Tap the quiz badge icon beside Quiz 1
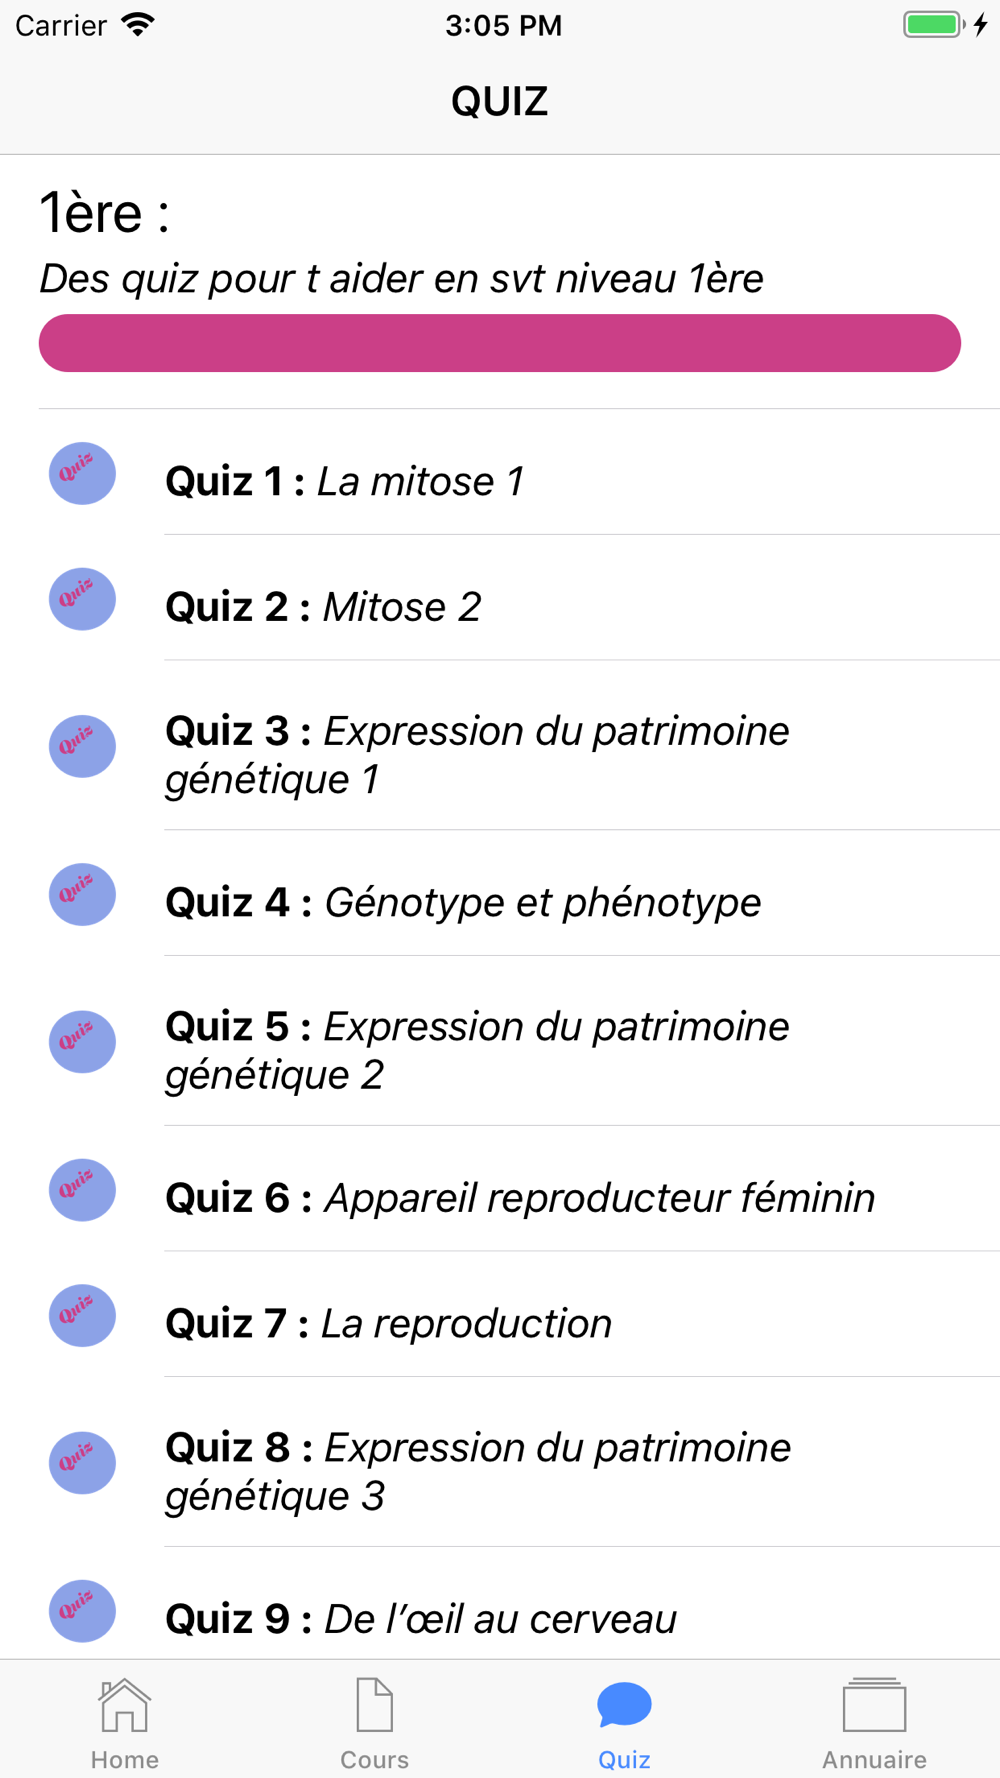This screenshot has height=1778, width=1000. click(82, 473)
